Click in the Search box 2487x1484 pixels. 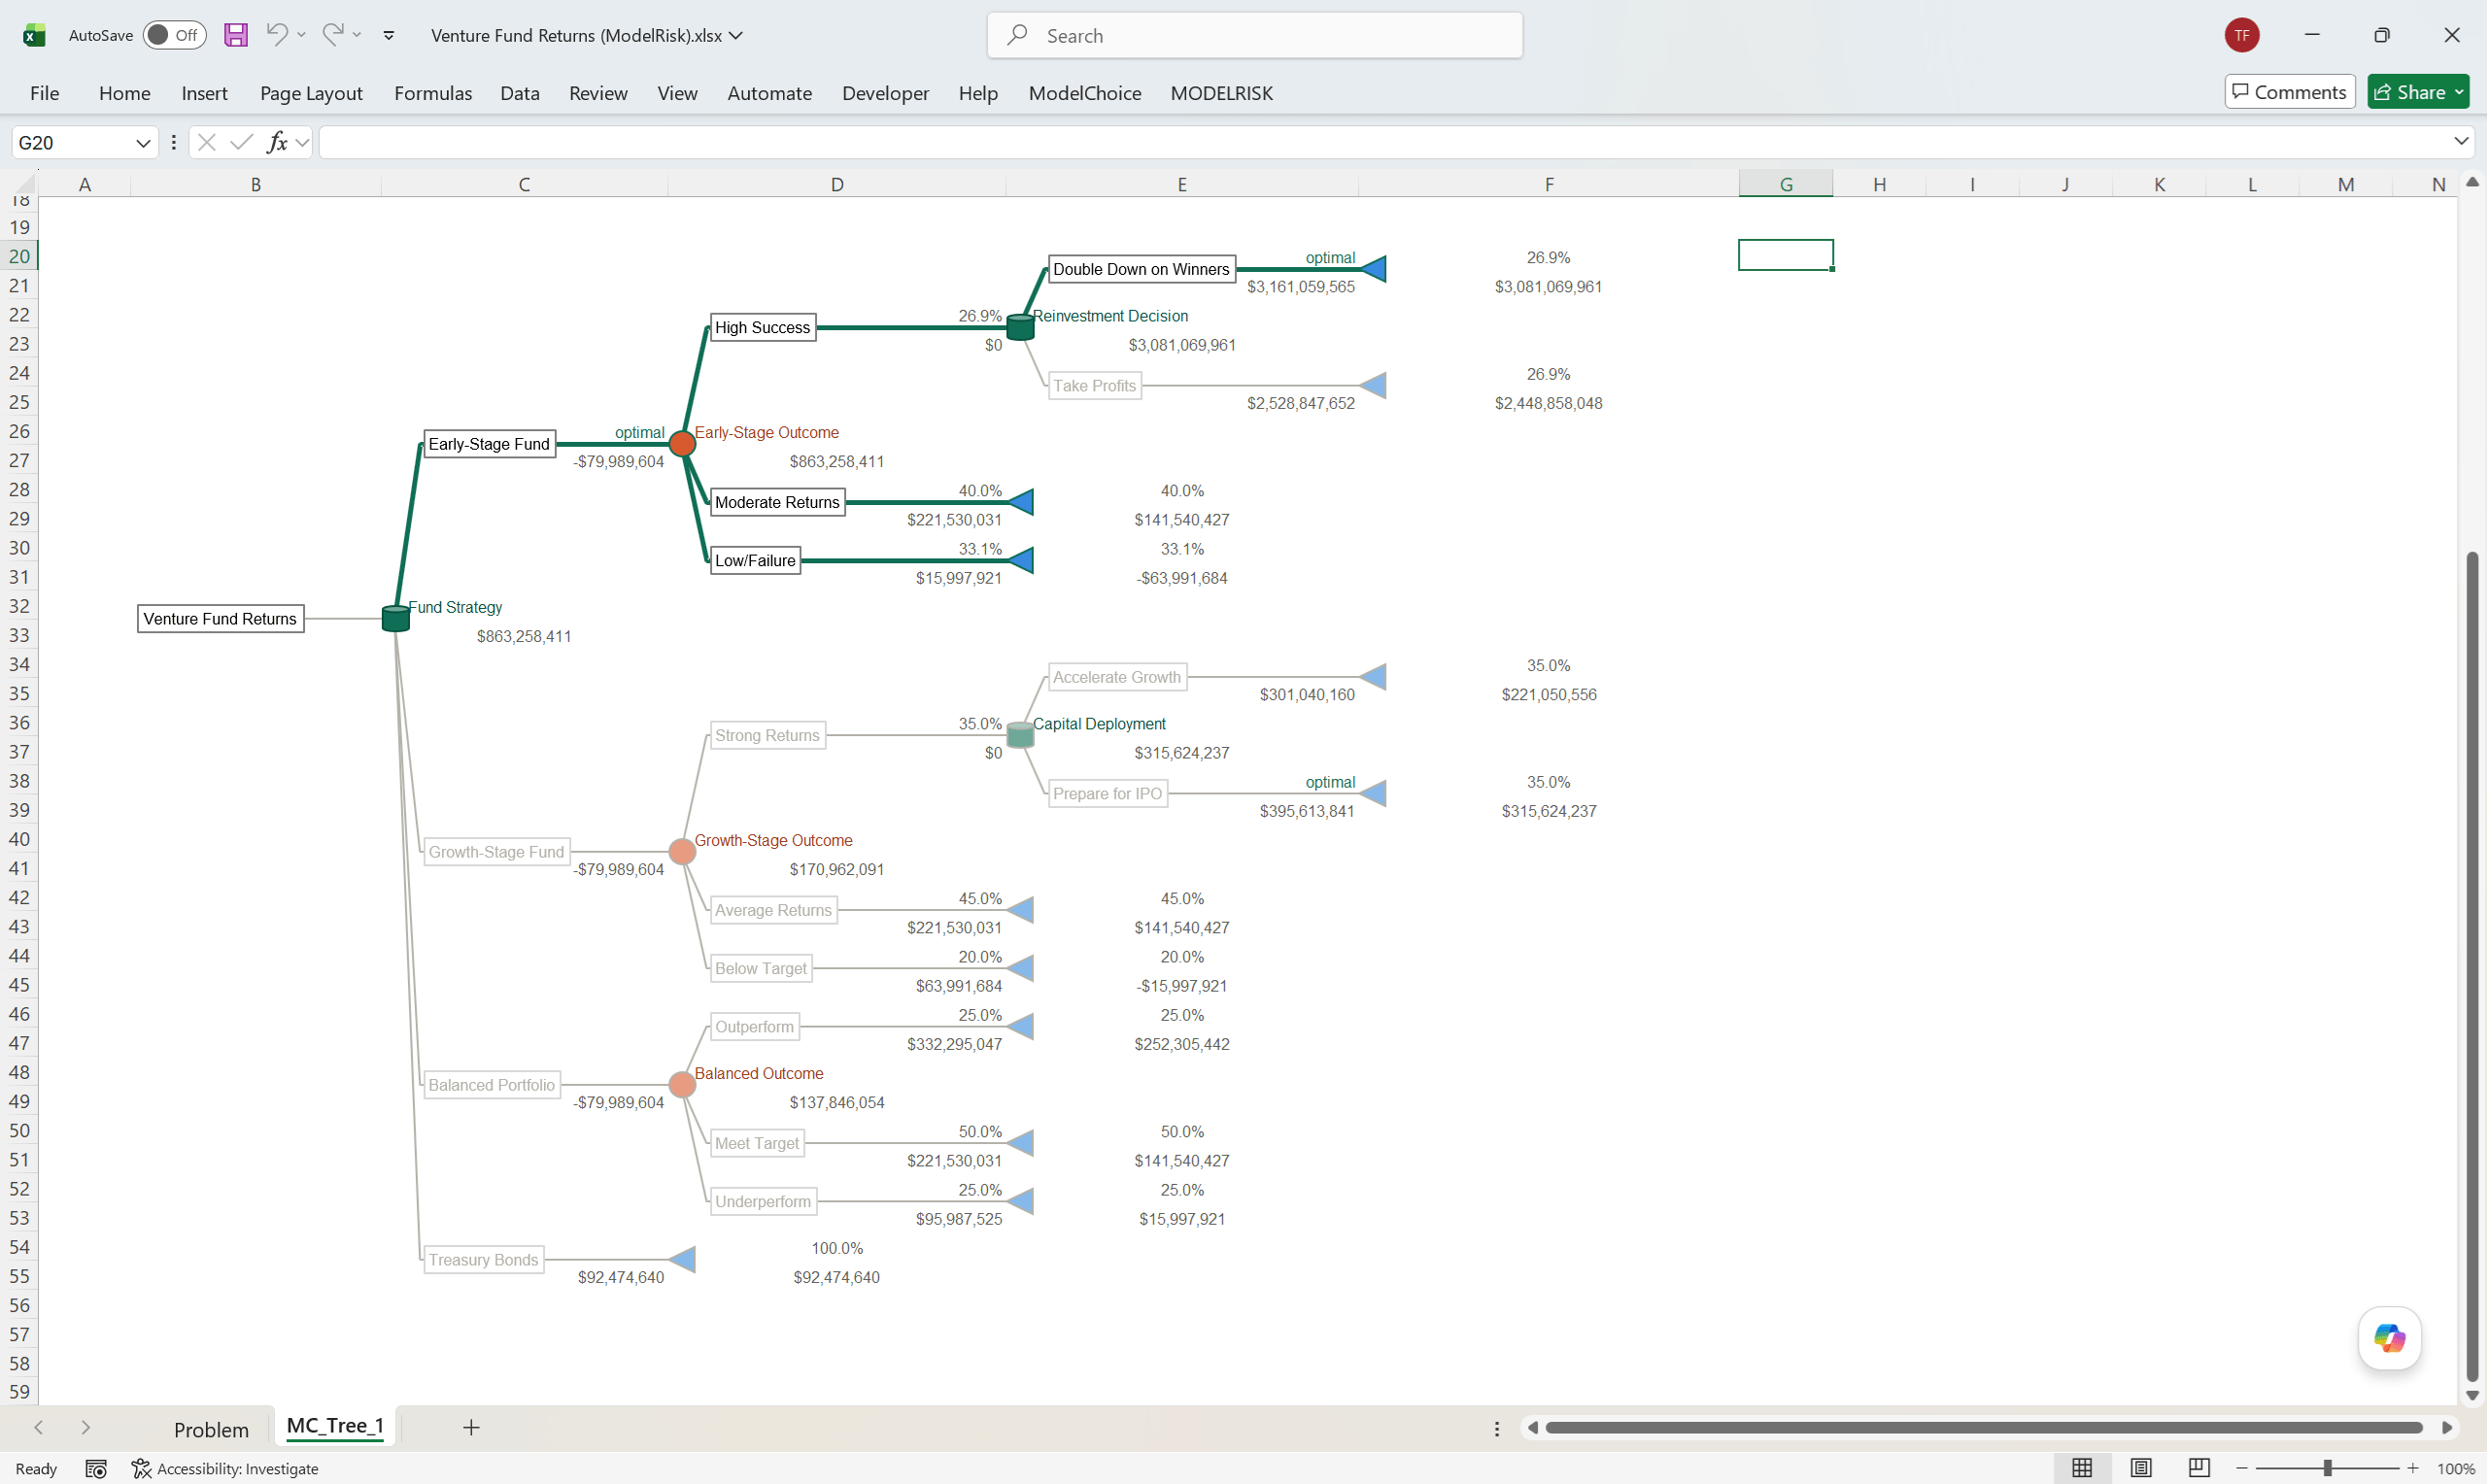click(x=1255, y=35)
